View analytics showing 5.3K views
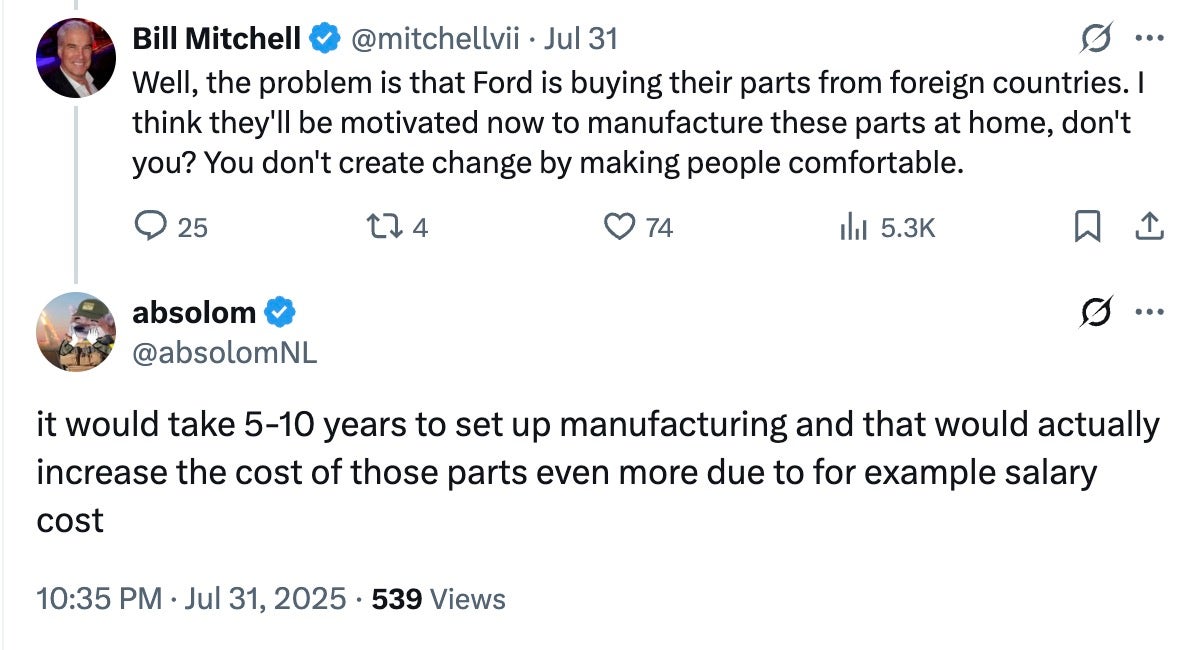This screenshot has width=1200, height=650. point(887,228)
